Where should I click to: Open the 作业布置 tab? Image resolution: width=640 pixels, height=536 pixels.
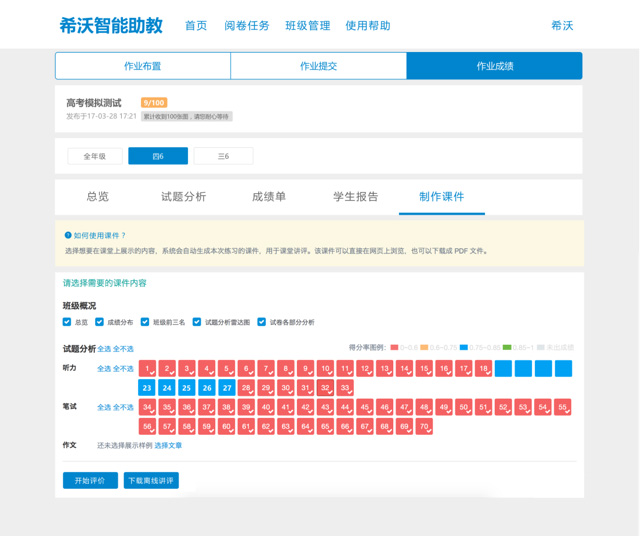[x=142, y=66]
